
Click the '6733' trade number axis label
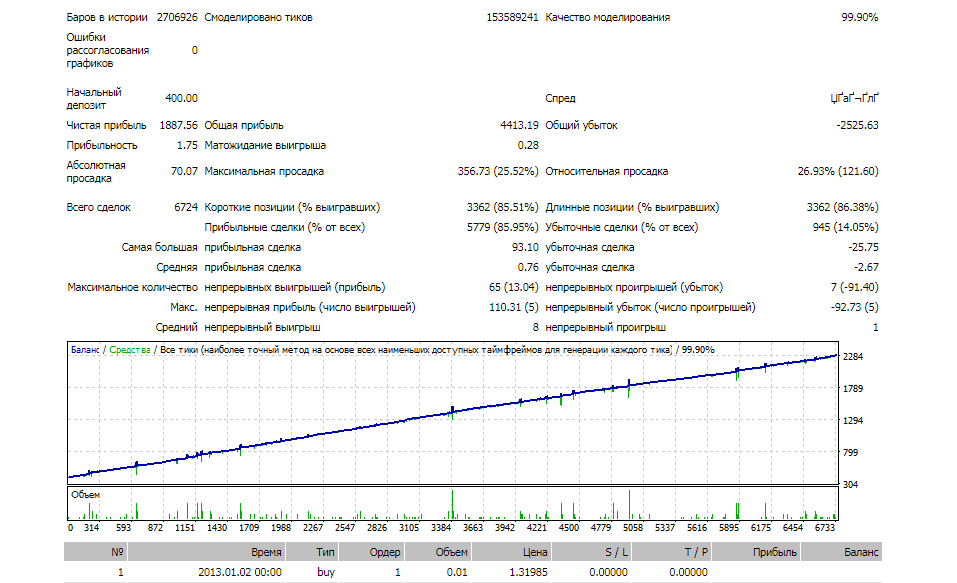(x=825, y=527)
